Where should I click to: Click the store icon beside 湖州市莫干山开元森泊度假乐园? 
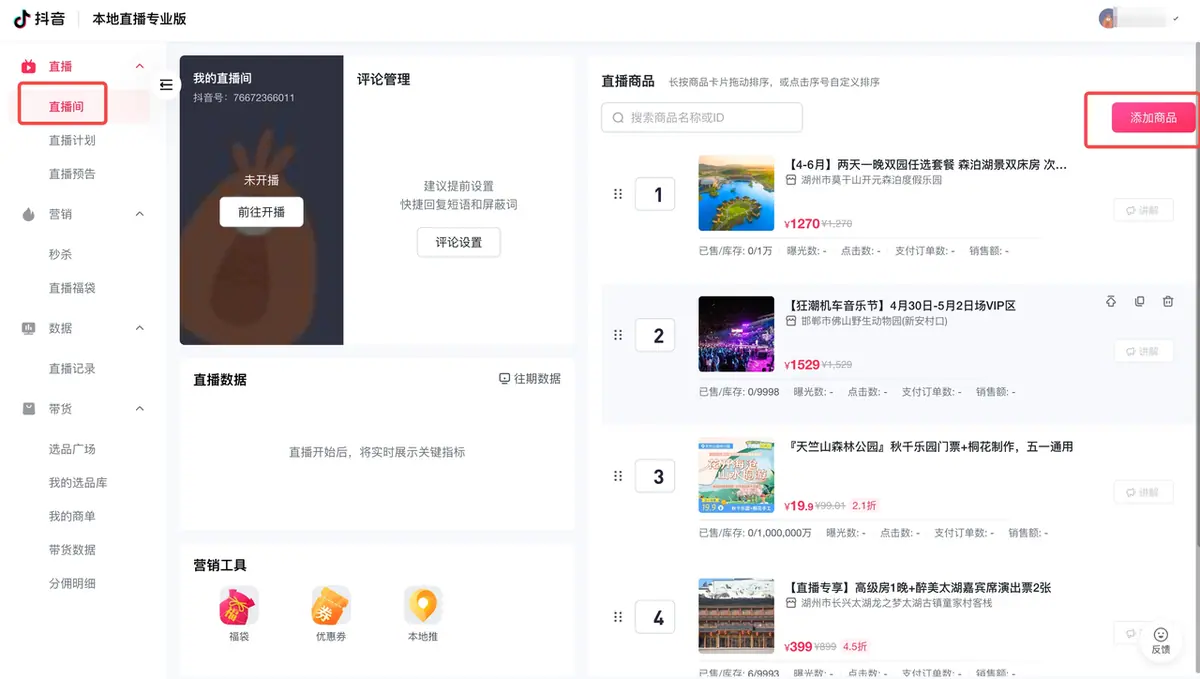(x=791, y=180)
